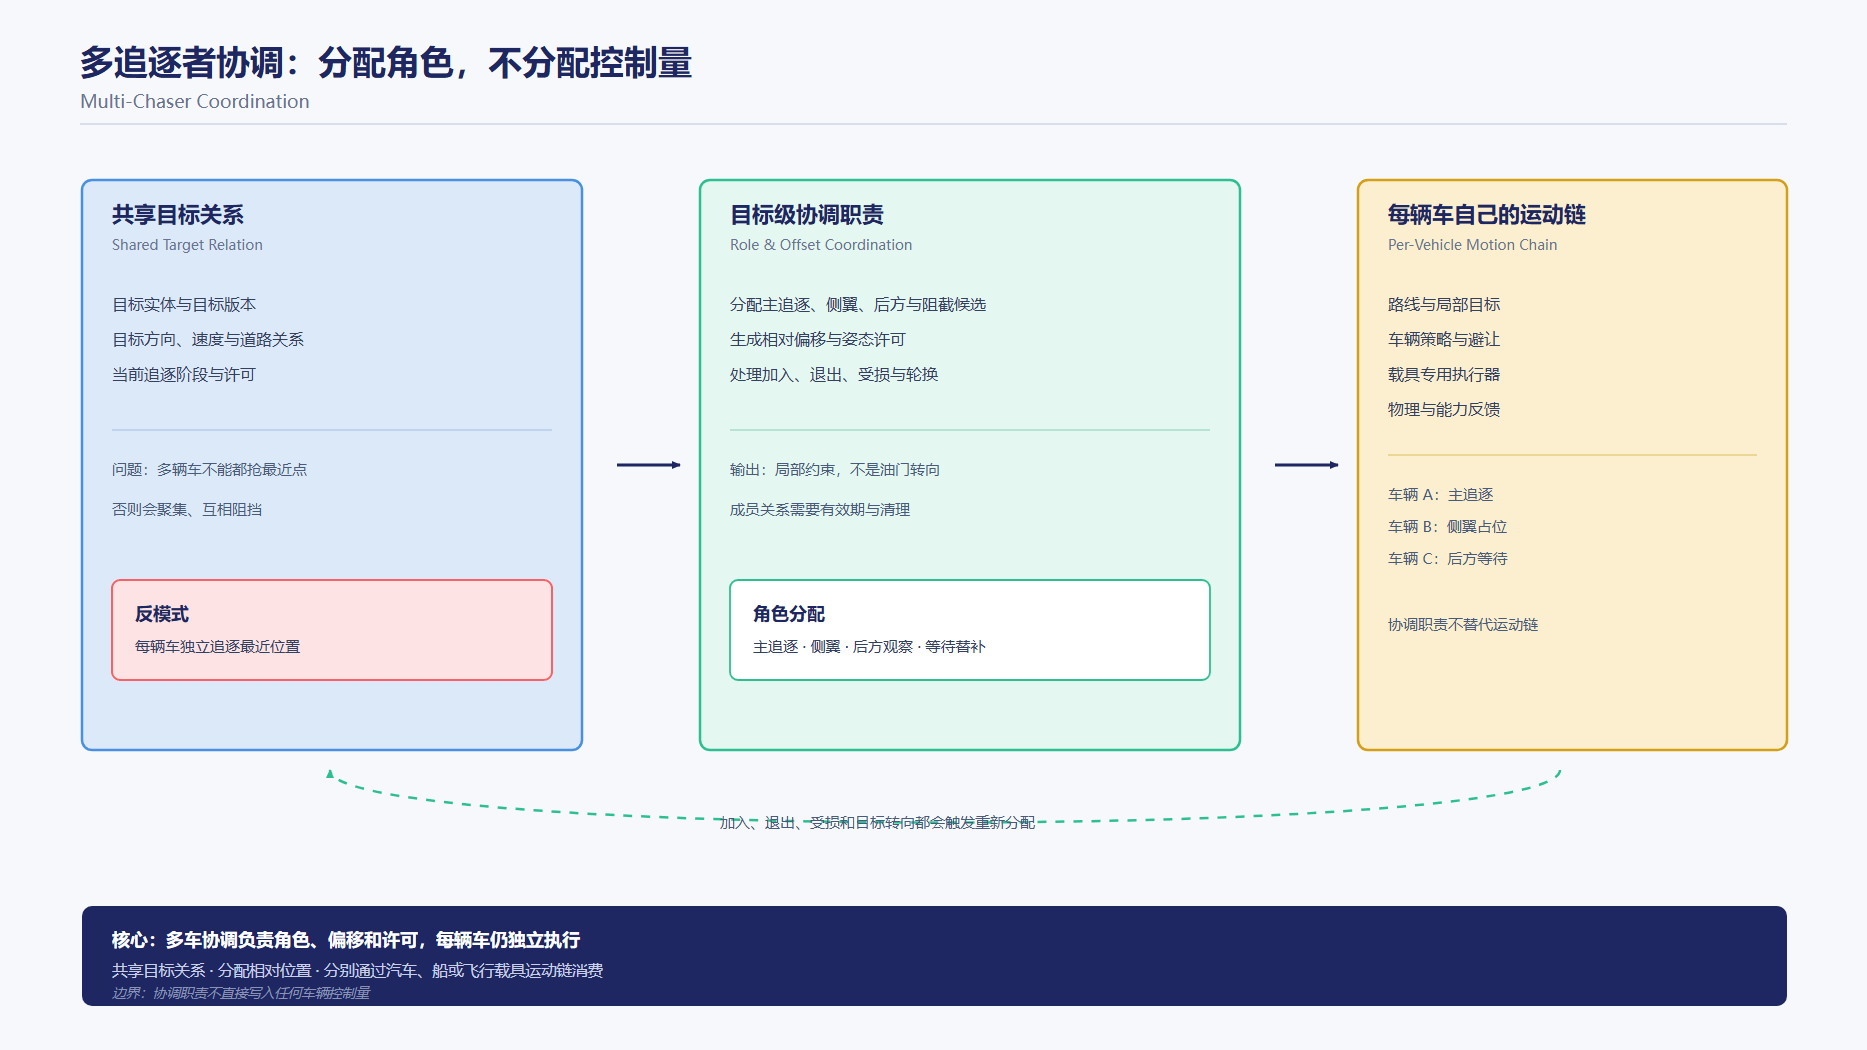The height and width of the screenshot is (1050, 1867).
Task: Click the dashed feedback arrowhead under blue panel
Action: tap(330, 774)
